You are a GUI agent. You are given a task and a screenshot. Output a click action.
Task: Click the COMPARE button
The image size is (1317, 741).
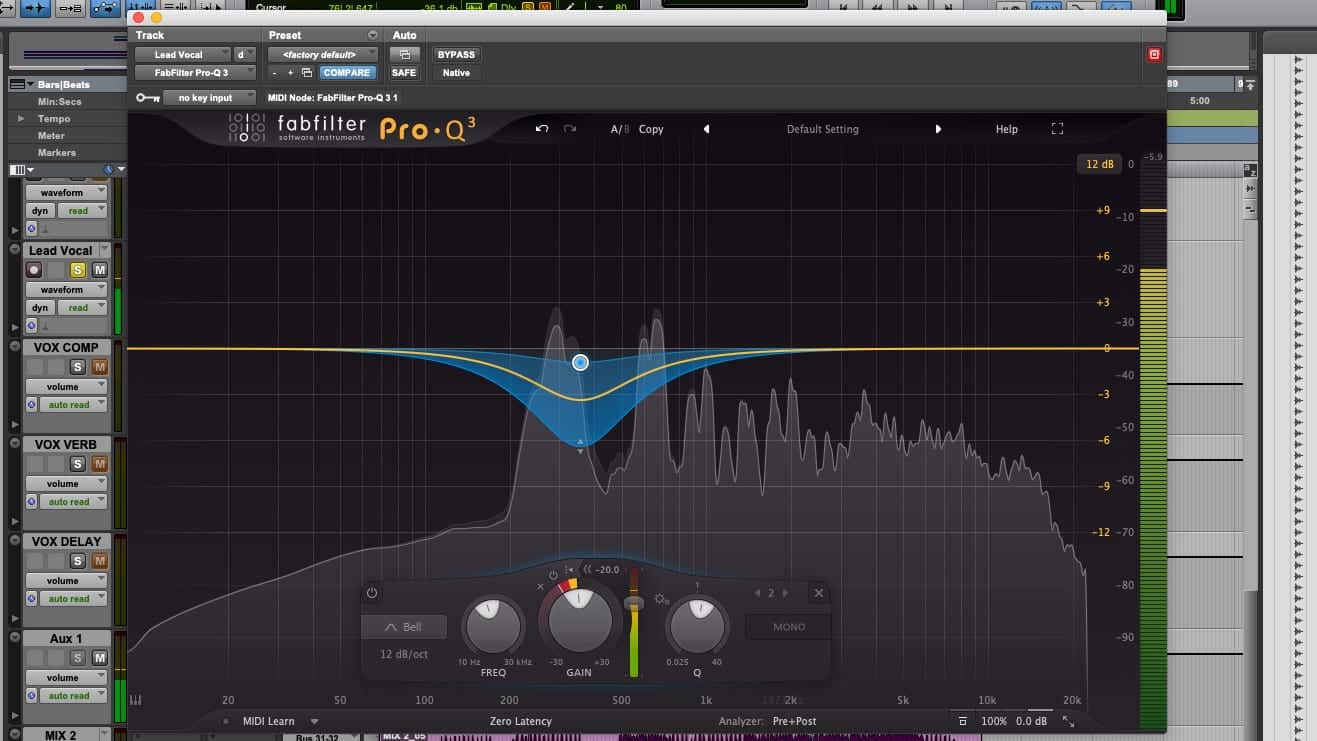tap(347, 73)
